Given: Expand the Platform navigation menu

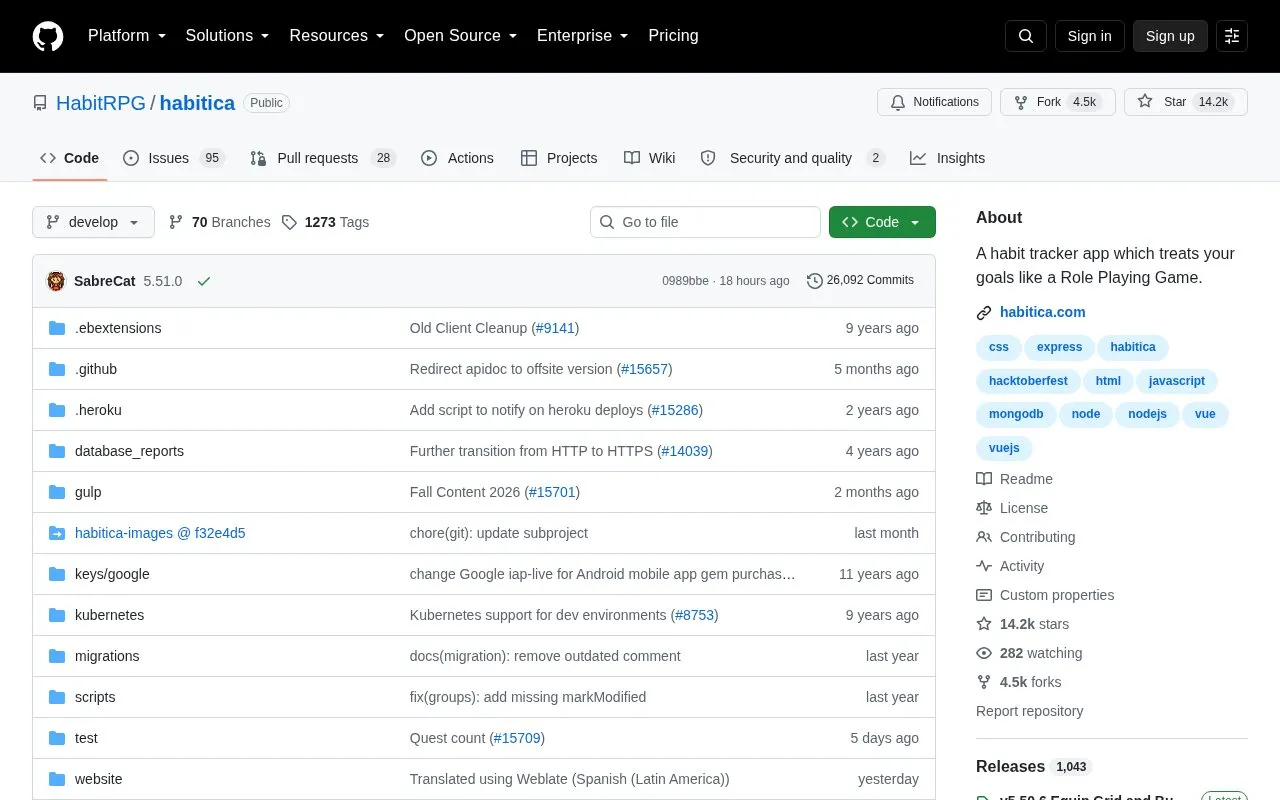Looking at the screenshot, I should 127,36.
